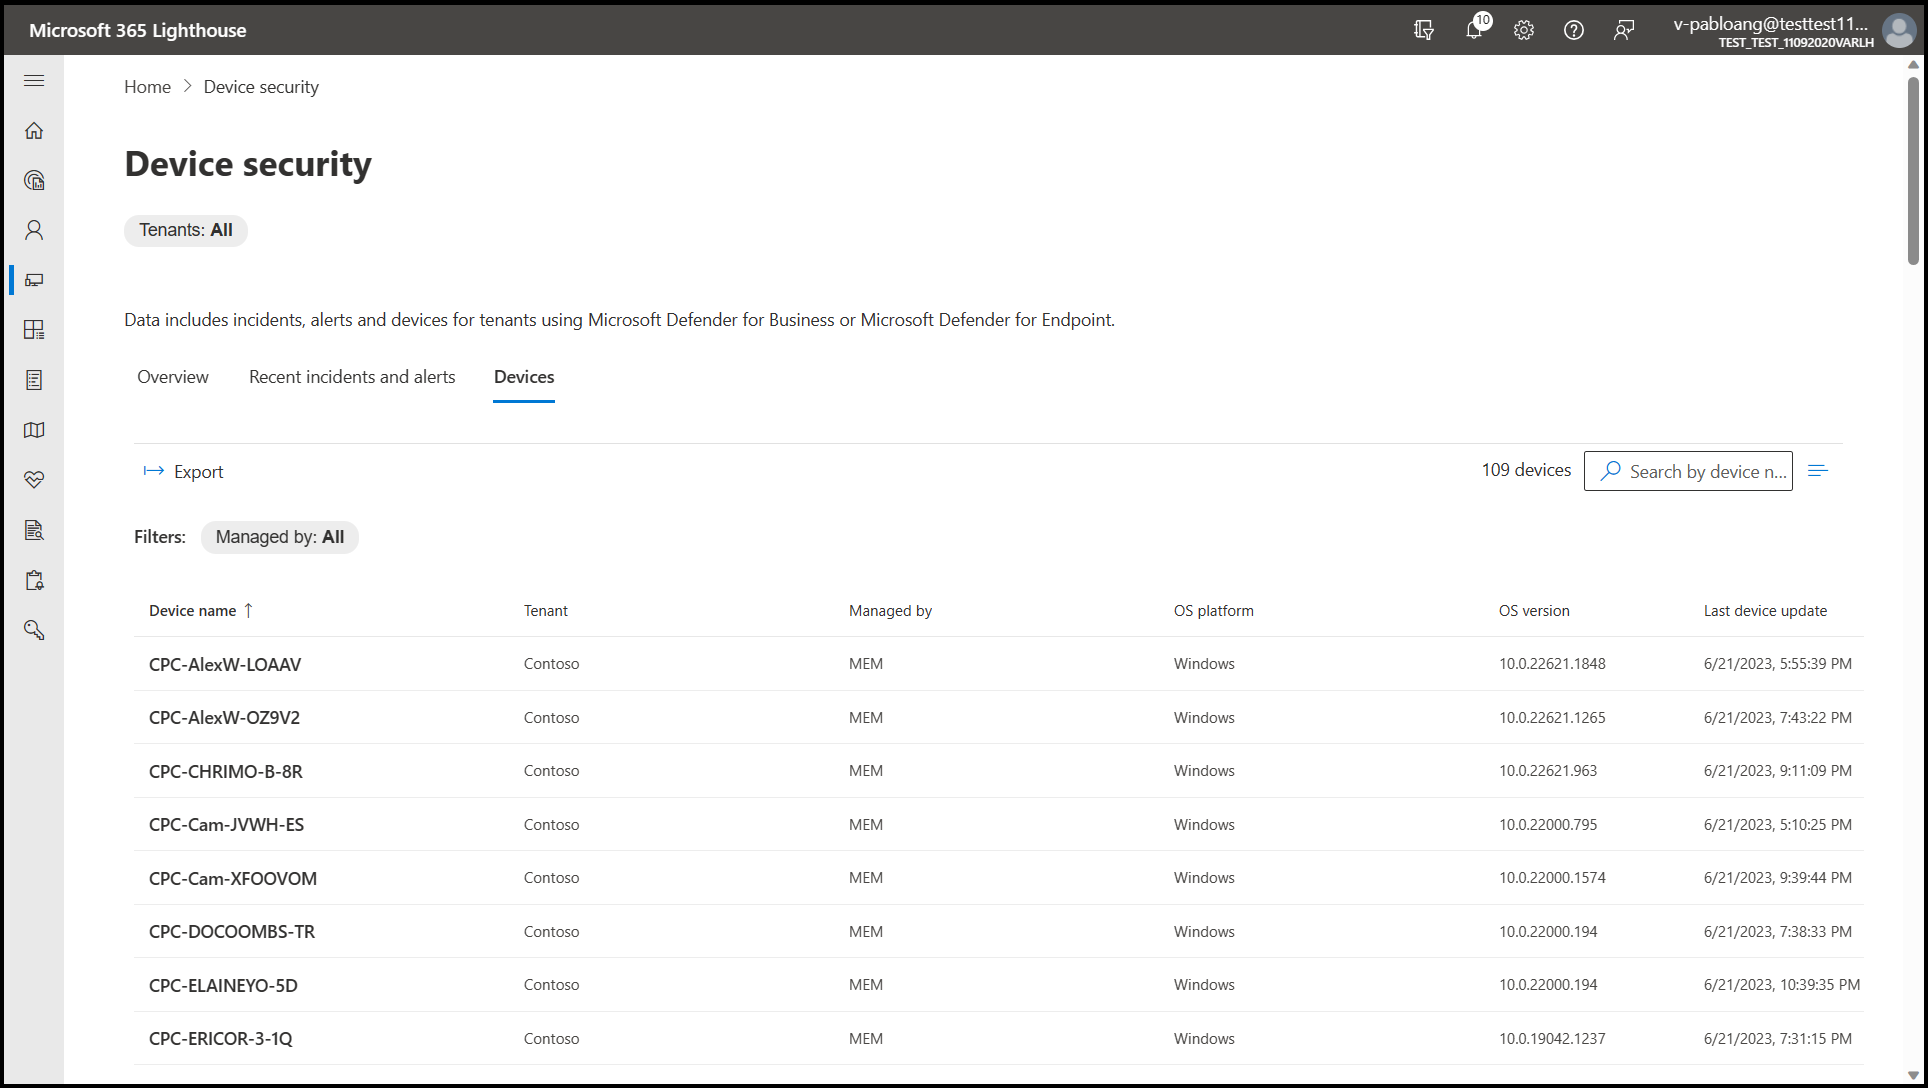Sort by OS platform column header

pyautogui.click(x=1213, y=611)
